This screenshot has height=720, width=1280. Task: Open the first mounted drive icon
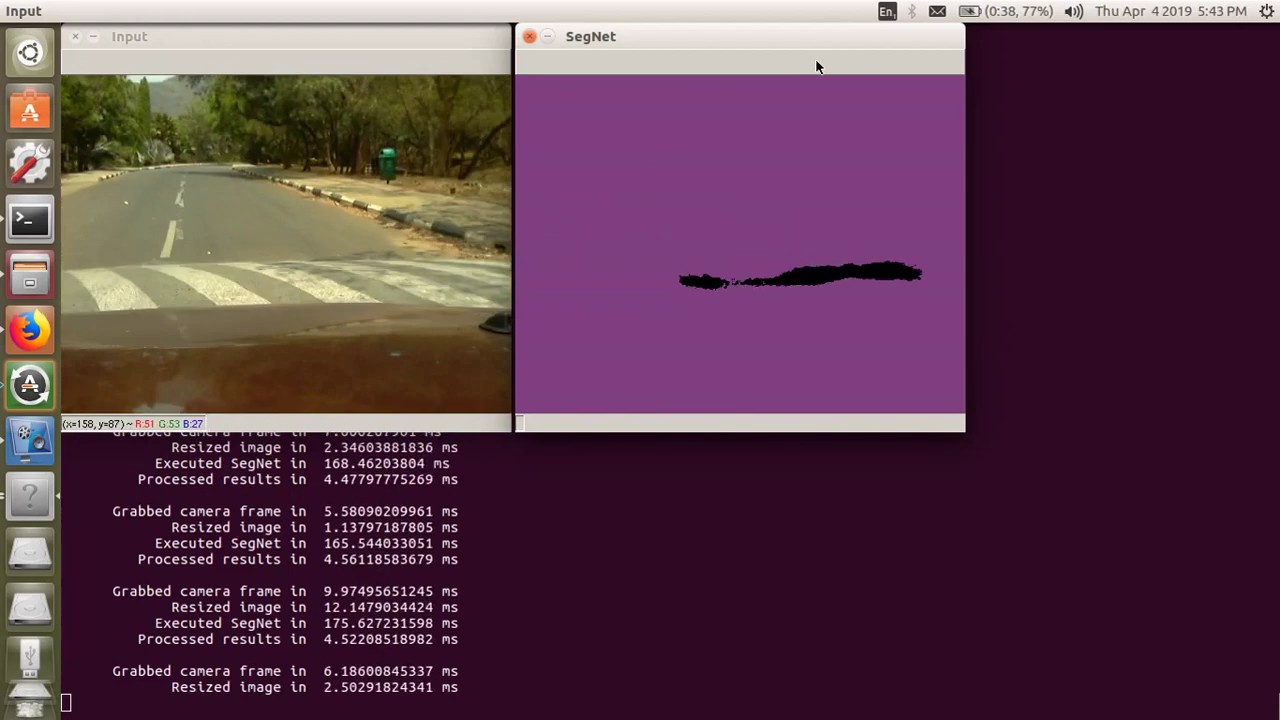[x=29, y=551]
